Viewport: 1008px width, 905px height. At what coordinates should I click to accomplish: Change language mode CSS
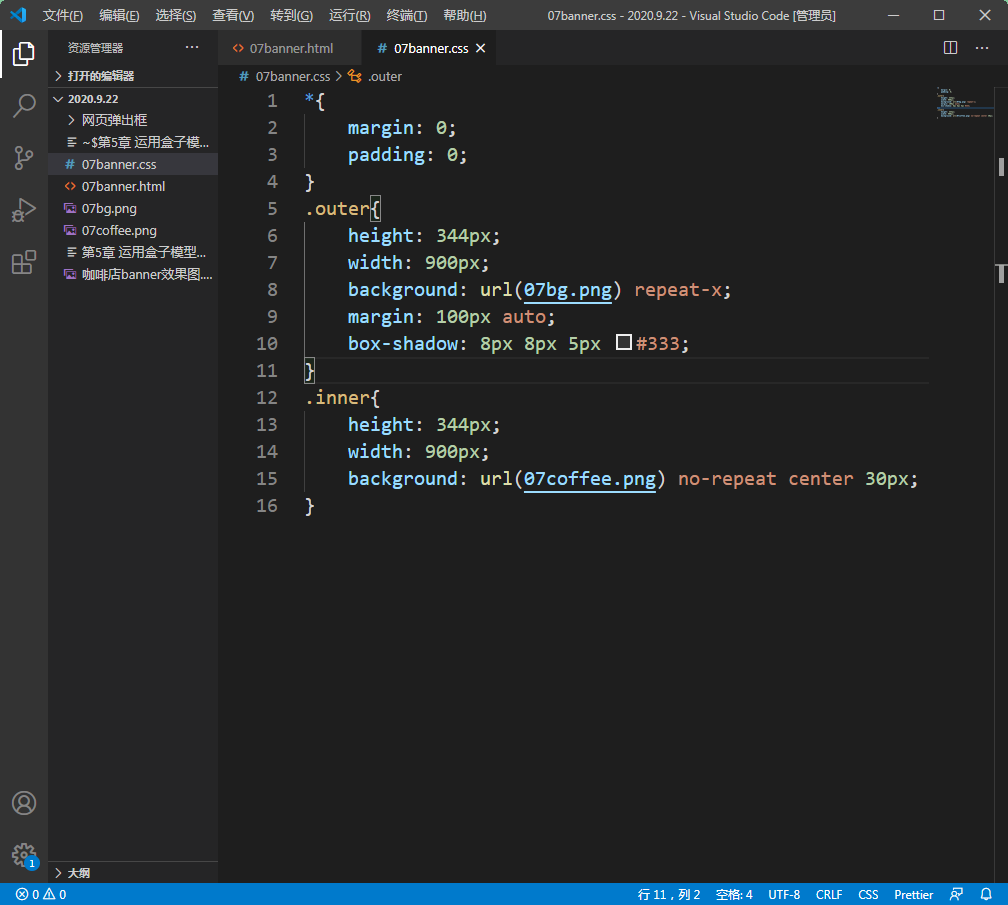coord(868,894)
